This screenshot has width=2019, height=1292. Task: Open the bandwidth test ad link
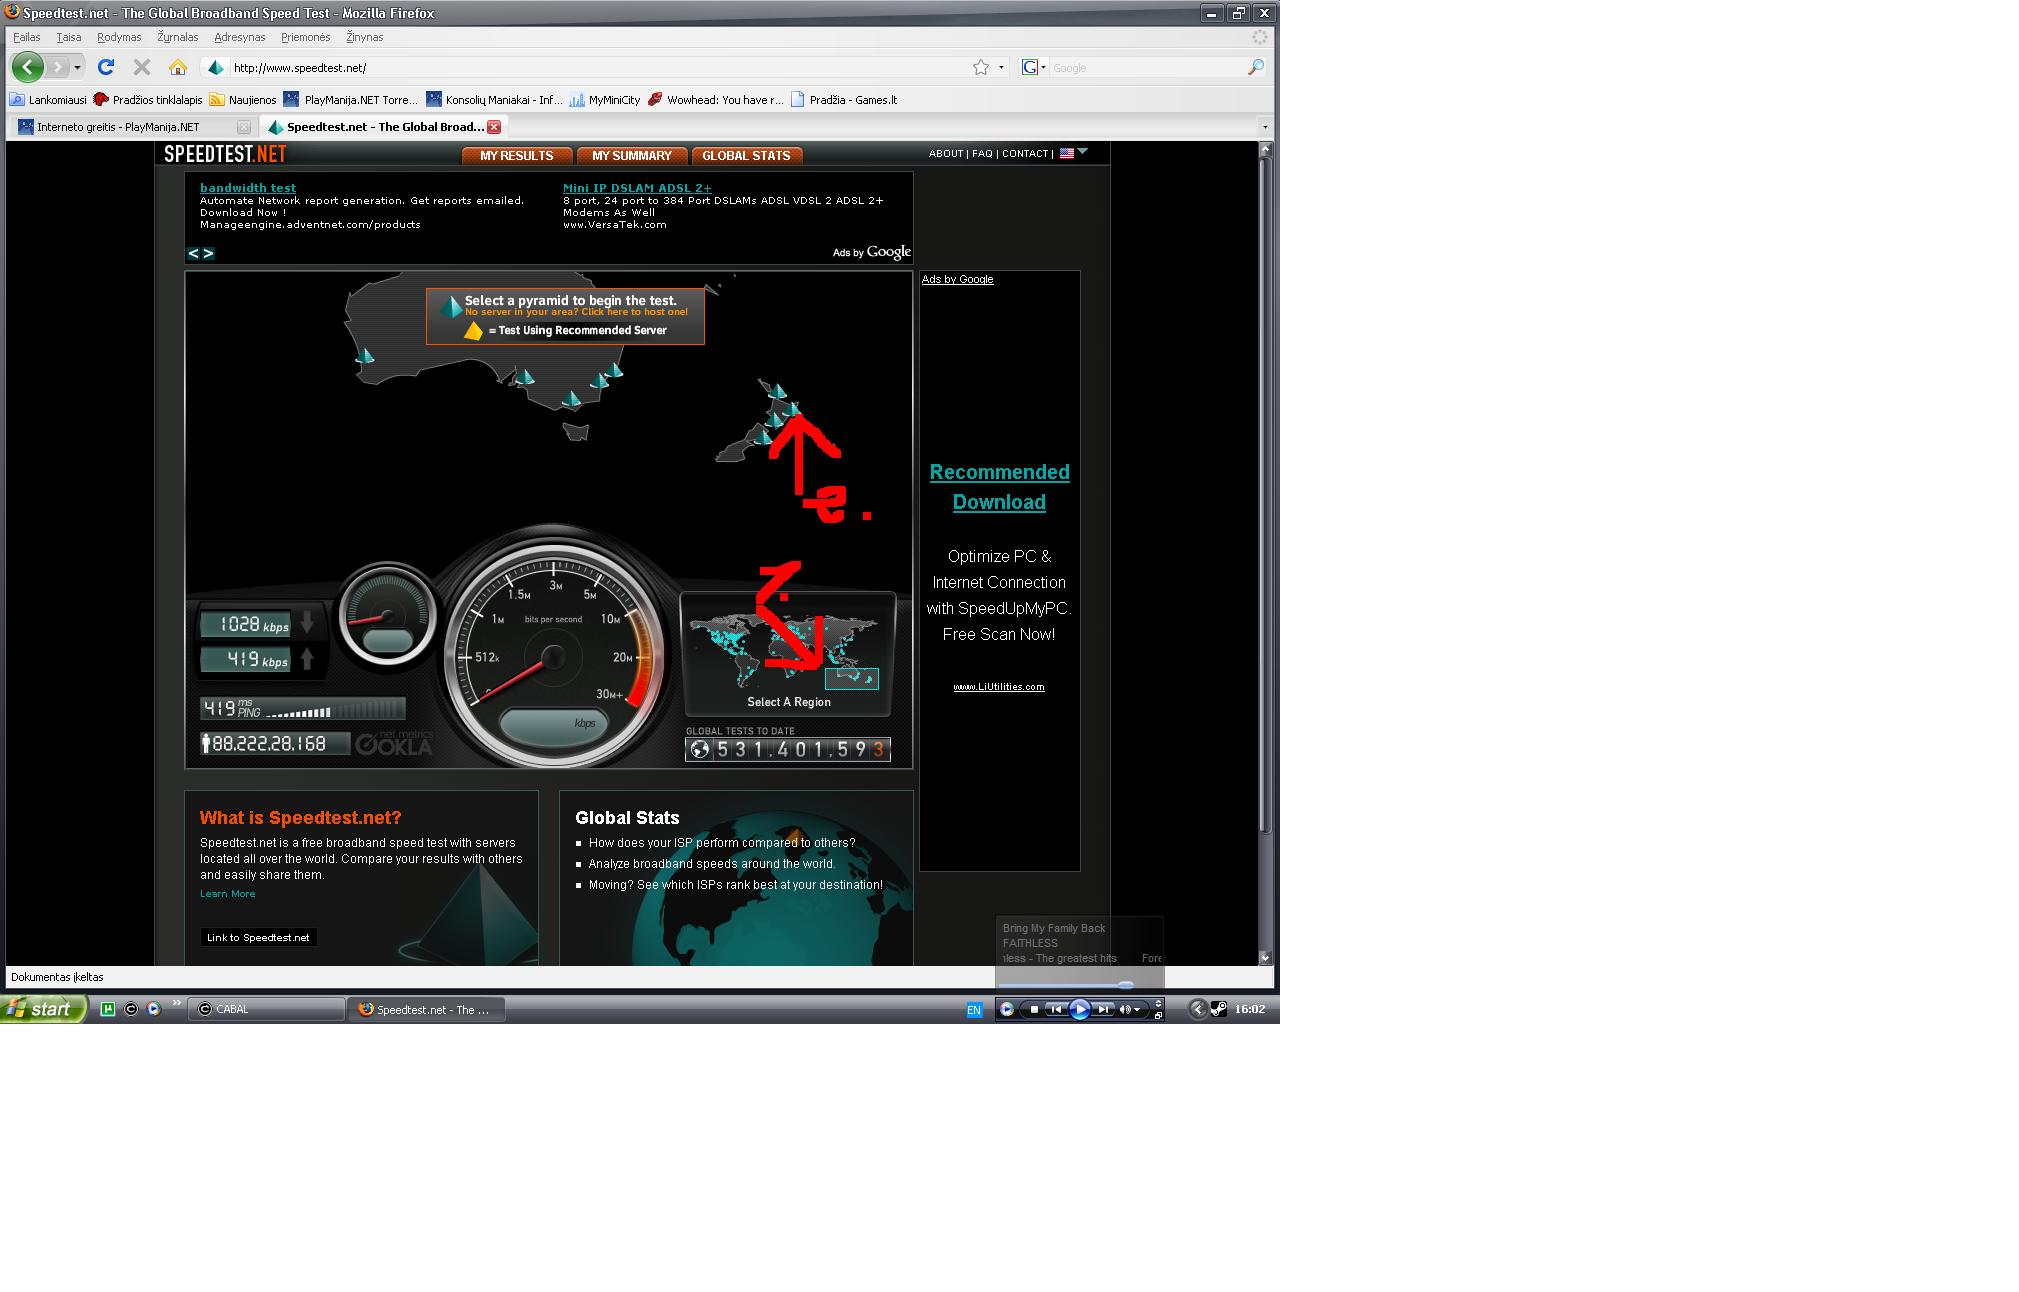point(248,188)
